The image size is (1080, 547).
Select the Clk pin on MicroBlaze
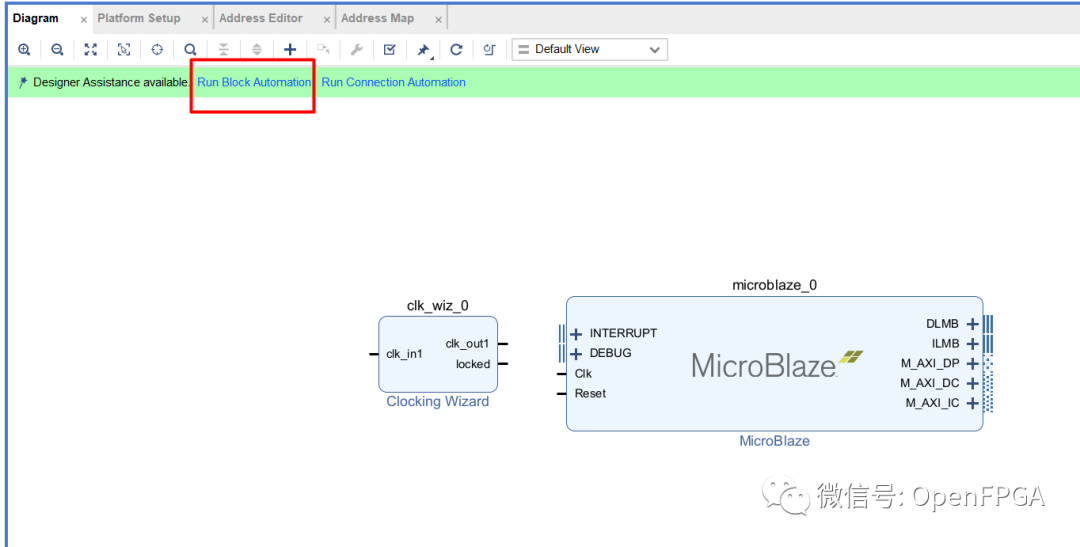(x=583, y=373)
